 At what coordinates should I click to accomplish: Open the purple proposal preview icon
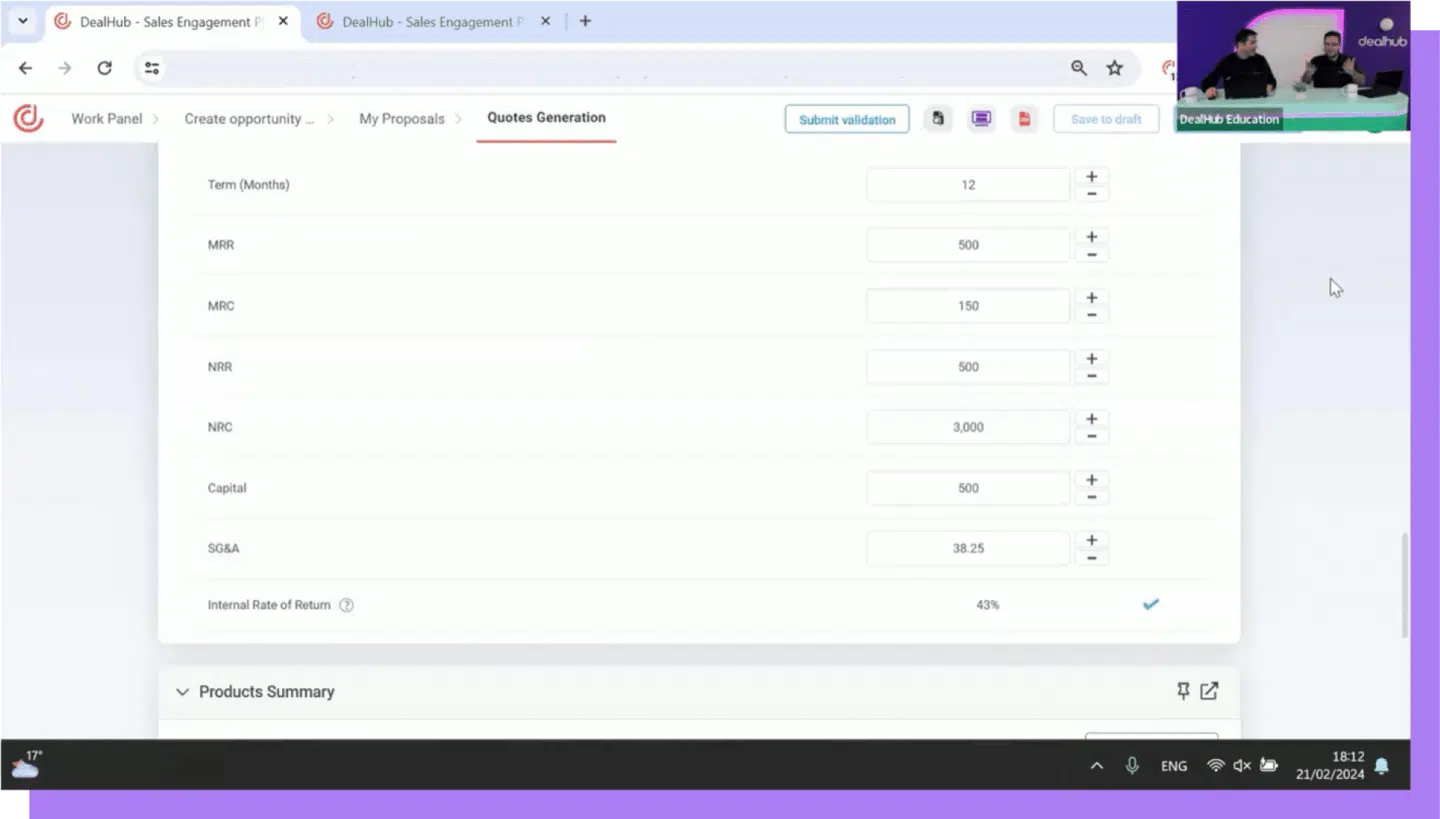[981, 118]
